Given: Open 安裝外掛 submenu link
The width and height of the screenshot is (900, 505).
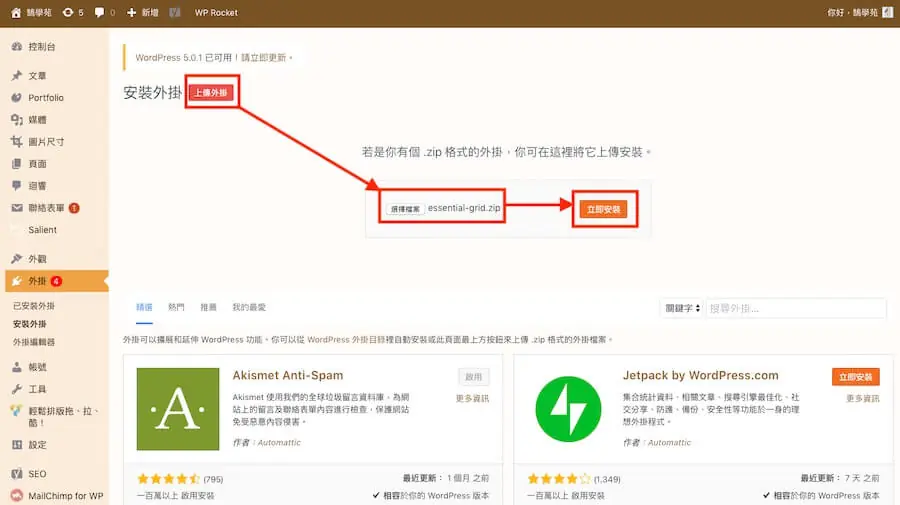Looking at the screenshot, I should point(30,324).
